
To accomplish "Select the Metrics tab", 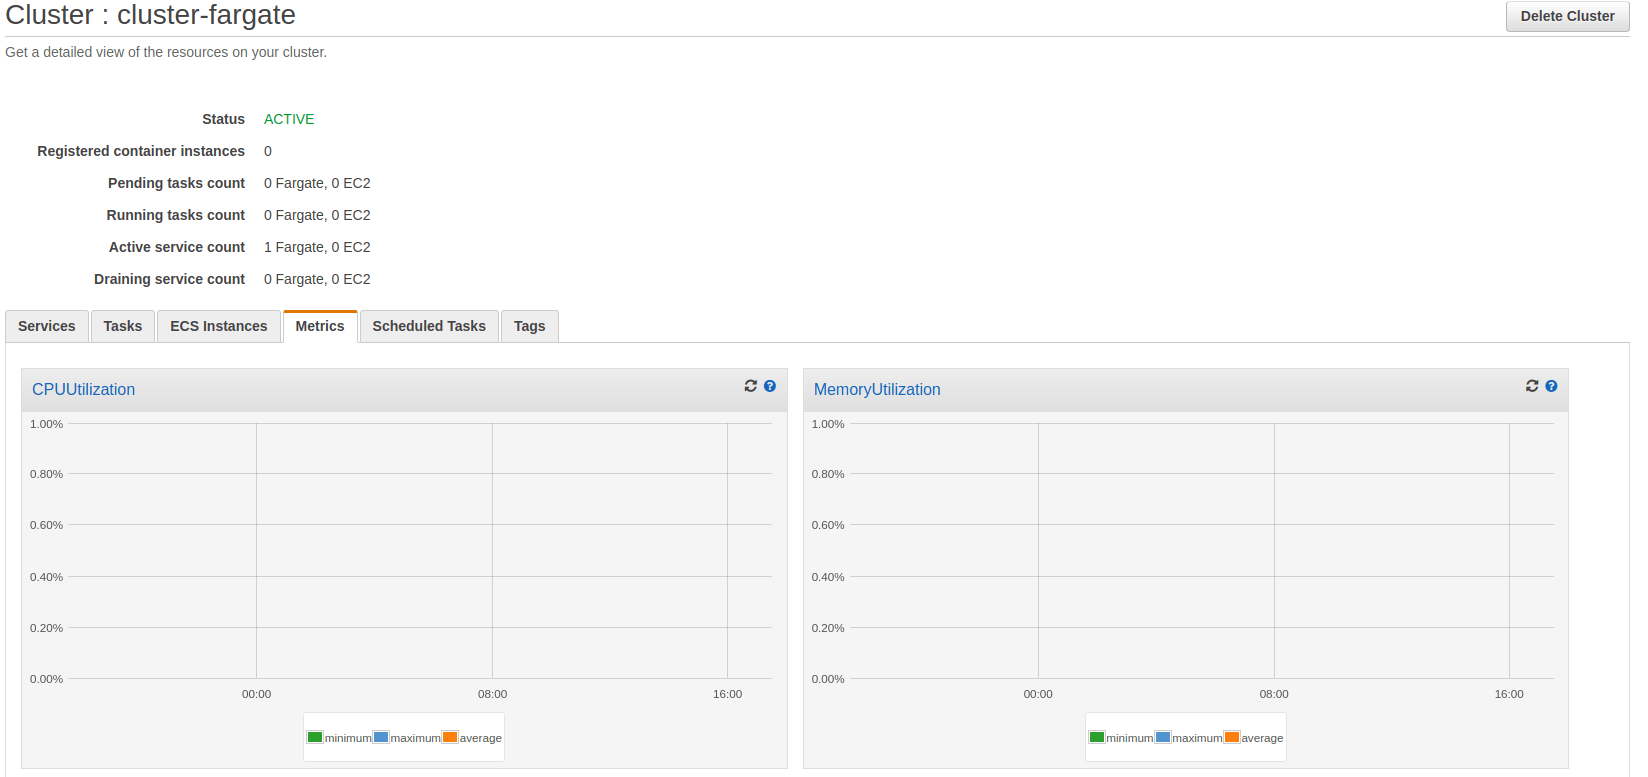I will point(320,326).
